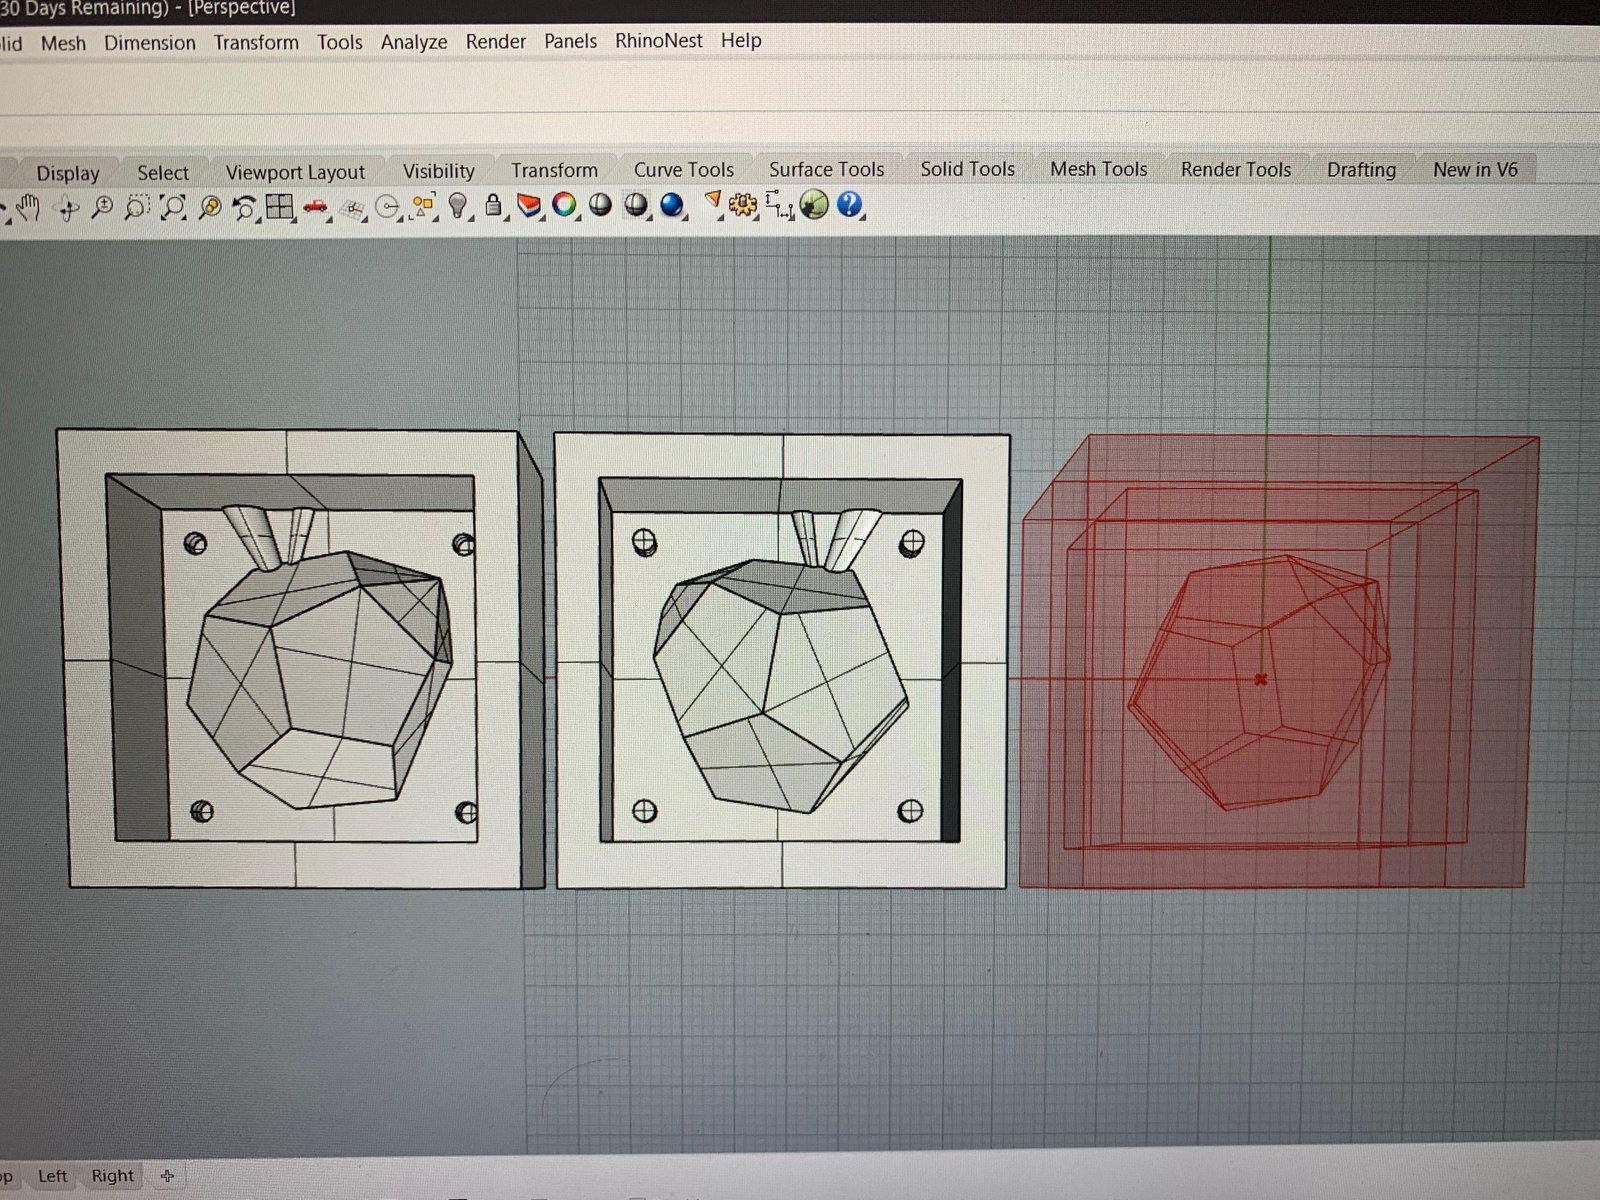The height and width of the screenshot is (1200, 1600).
Task: Select the leftmost mold half in viewport
Action: coord(300,659)
